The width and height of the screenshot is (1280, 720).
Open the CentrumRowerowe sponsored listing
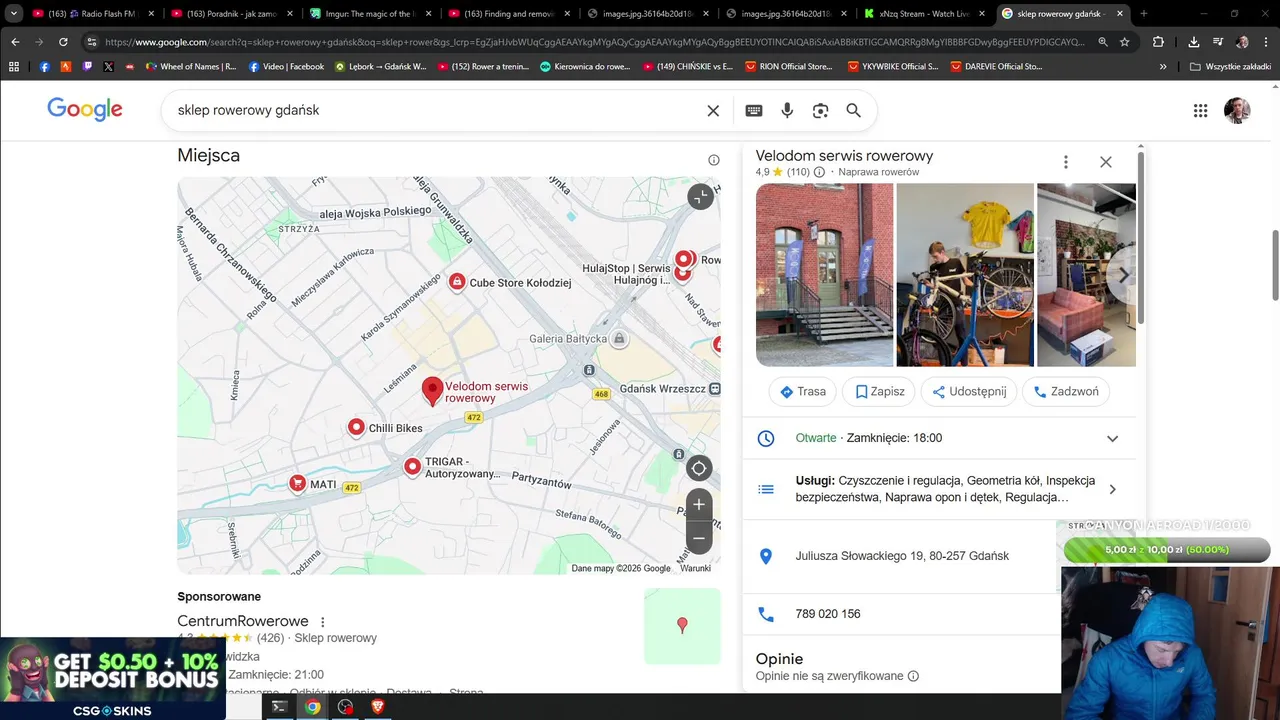(x=243, y=621)
